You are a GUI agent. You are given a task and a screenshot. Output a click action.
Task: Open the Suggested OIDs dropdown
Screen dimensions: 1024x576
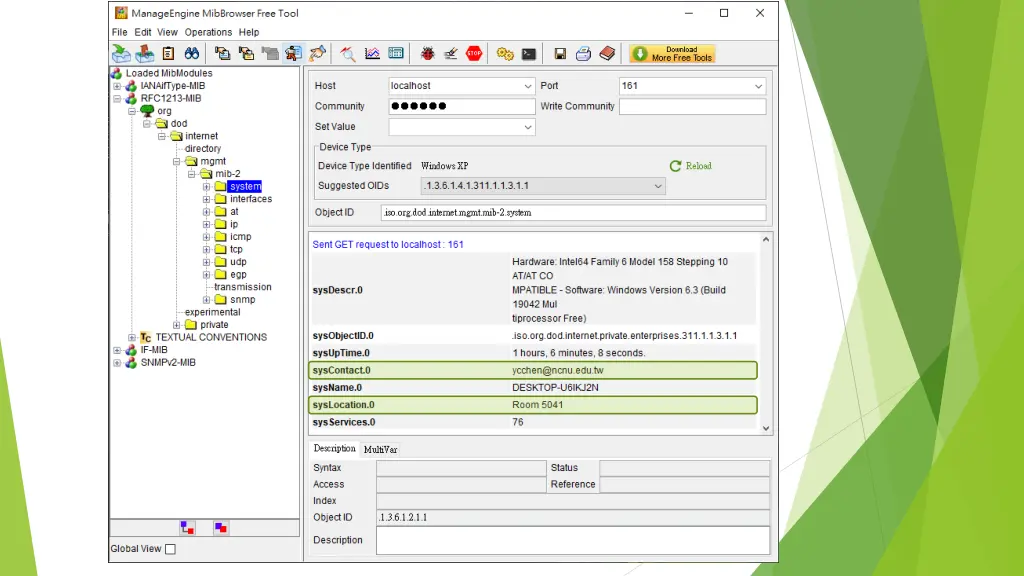tap(658, 186)
